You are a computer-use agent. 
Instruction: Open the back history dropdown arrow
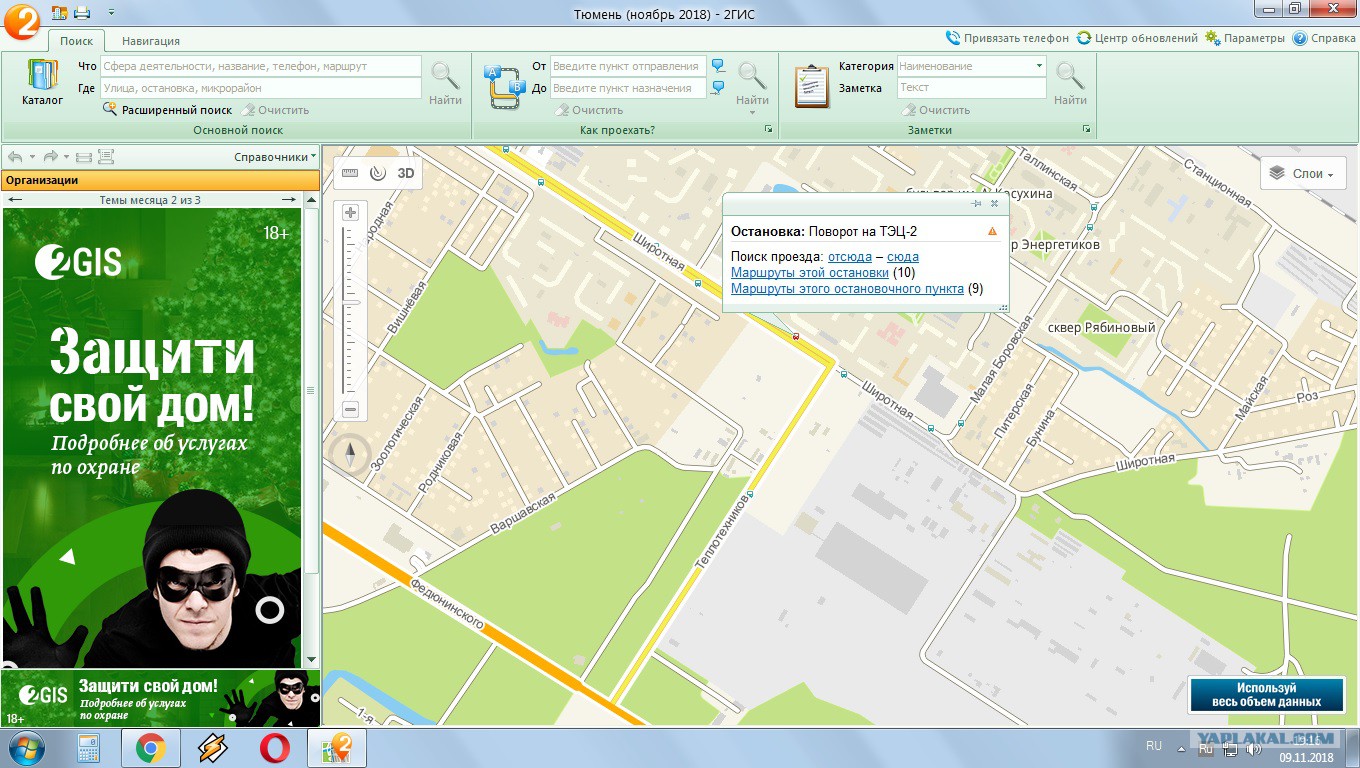[x=32, y=157]
